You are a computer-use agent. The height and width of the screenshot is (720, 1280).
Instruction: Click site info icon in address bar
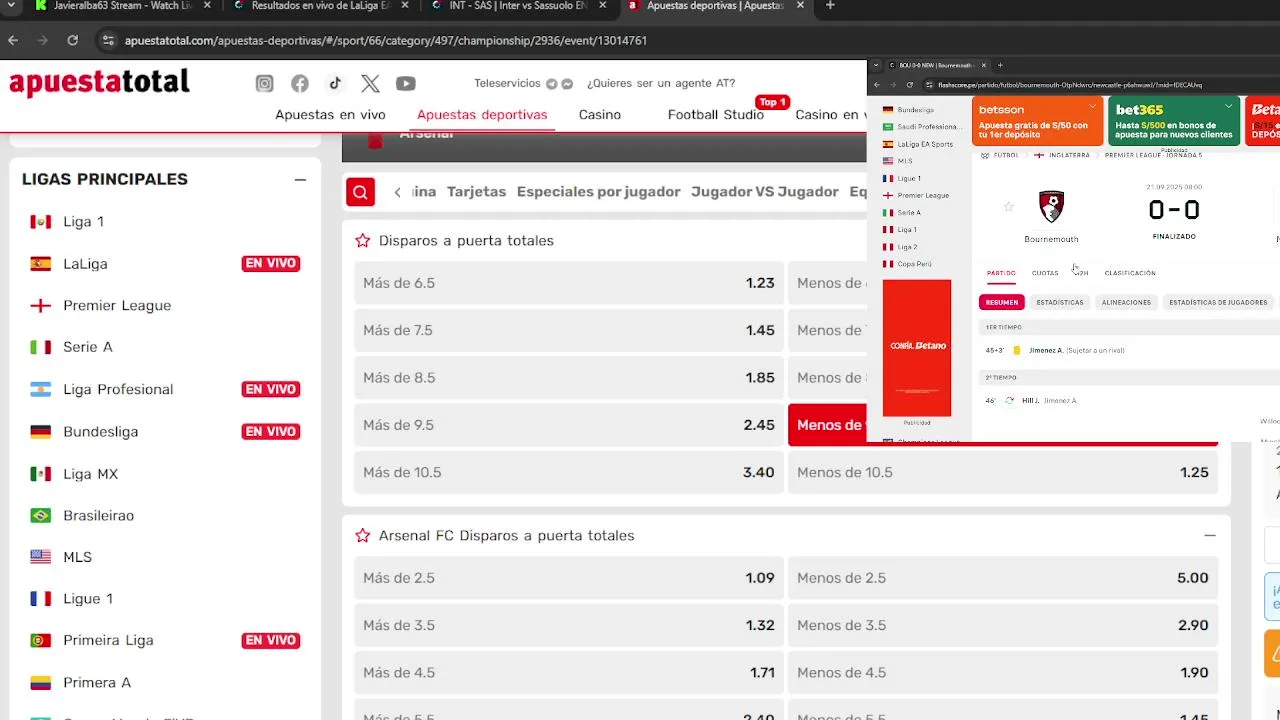(x=108, y=40)
